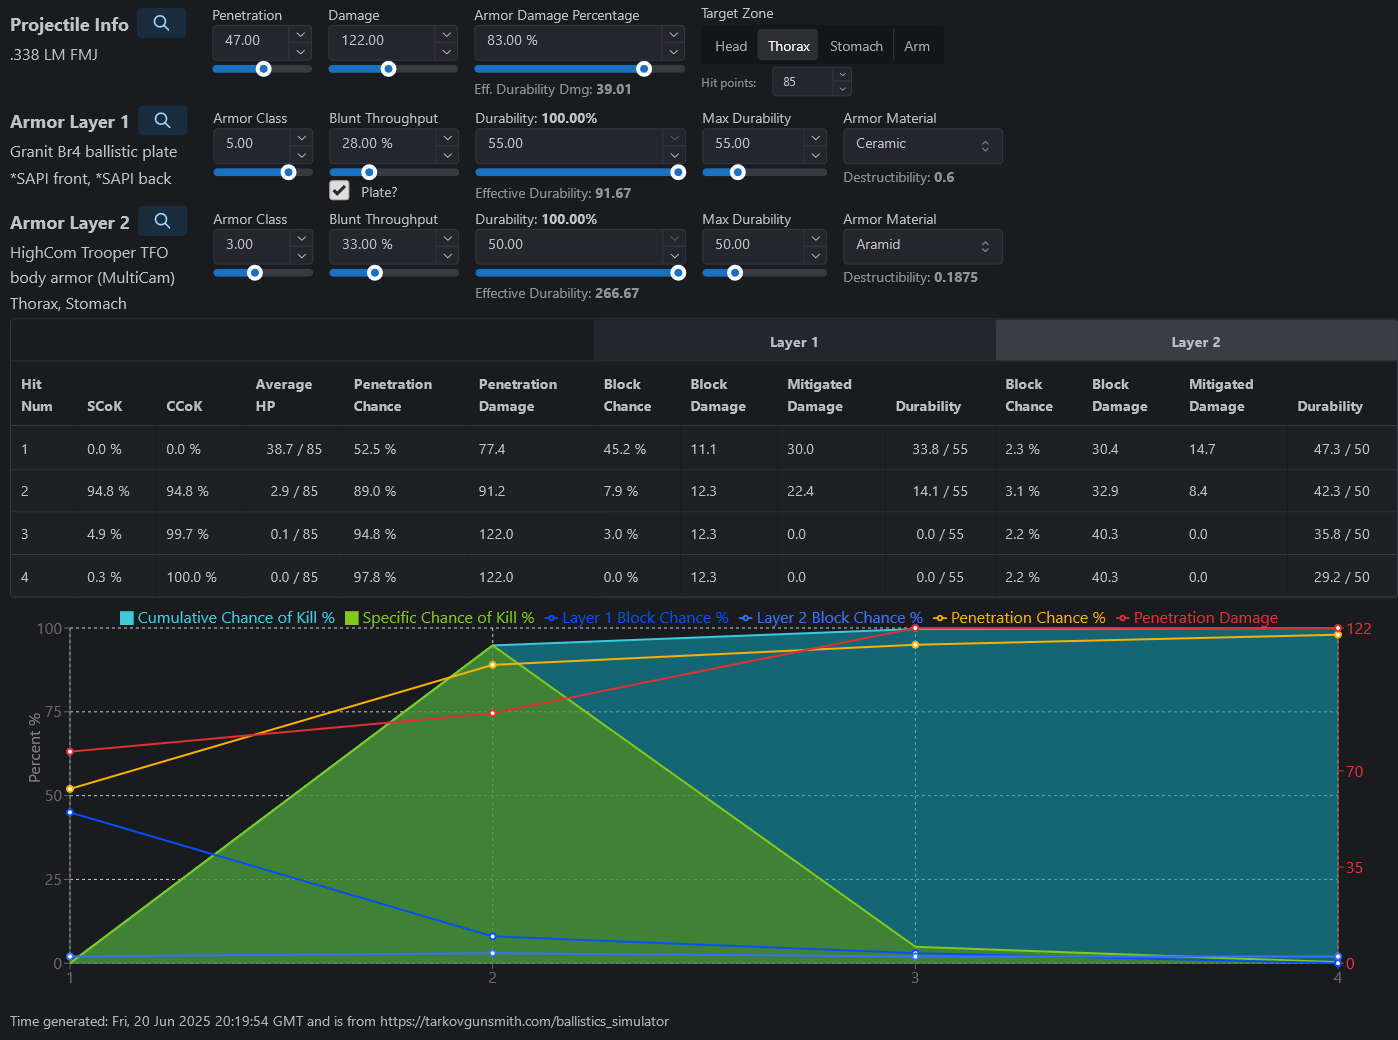
Task: Open the Armor Layer 1 search button
Action: point(162,121)
